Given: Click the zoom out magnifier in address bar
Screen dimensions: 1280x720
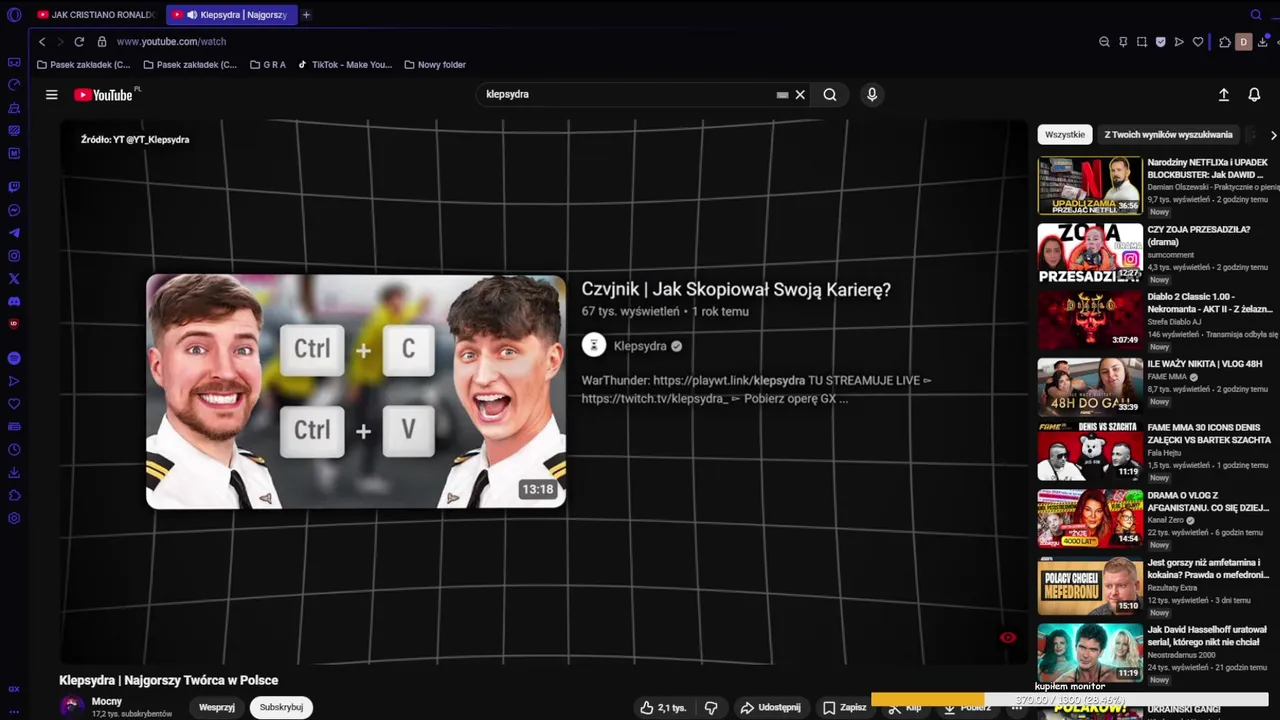Looking at the screenshot, I should tap(1104, 42).
